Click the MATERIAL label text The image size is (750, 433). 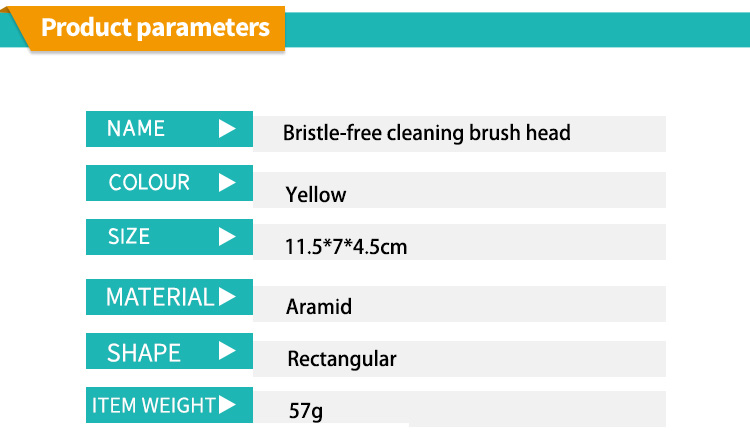(160, 297)
